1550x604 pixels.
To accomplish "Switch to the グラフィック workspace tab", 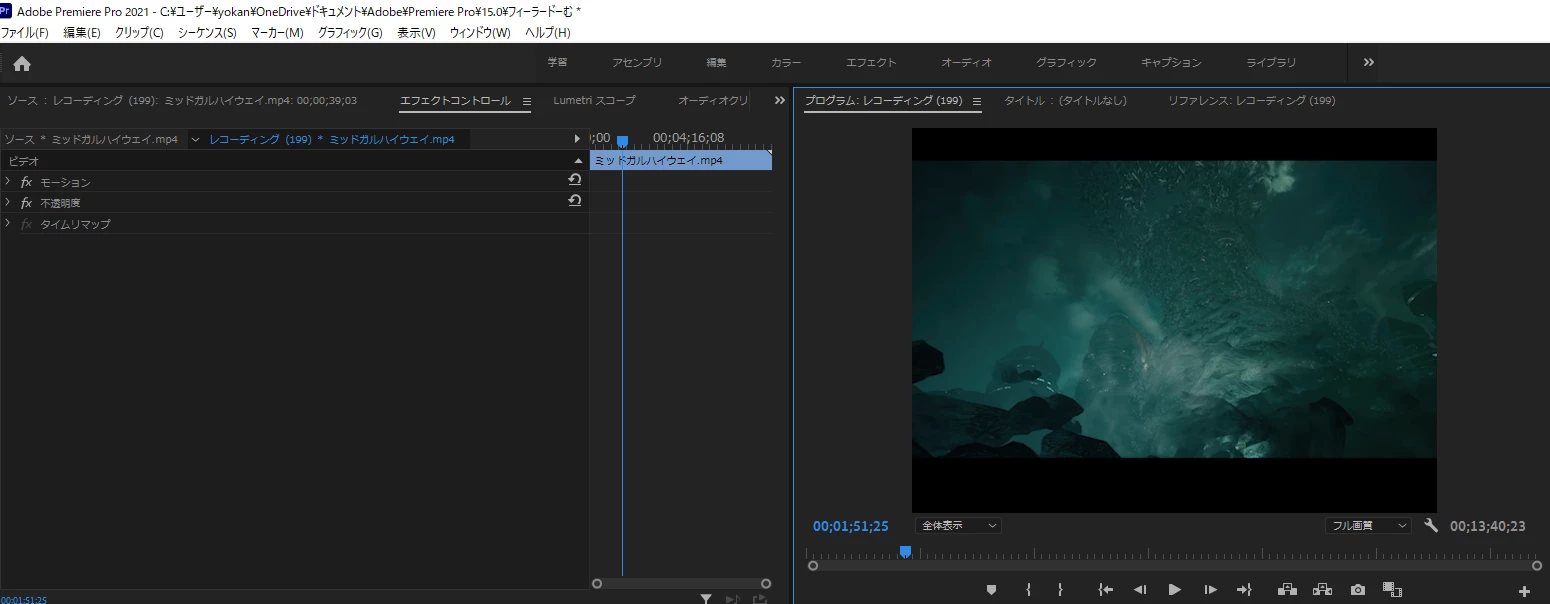I will pyautogui.click(x=1066, y=62).
